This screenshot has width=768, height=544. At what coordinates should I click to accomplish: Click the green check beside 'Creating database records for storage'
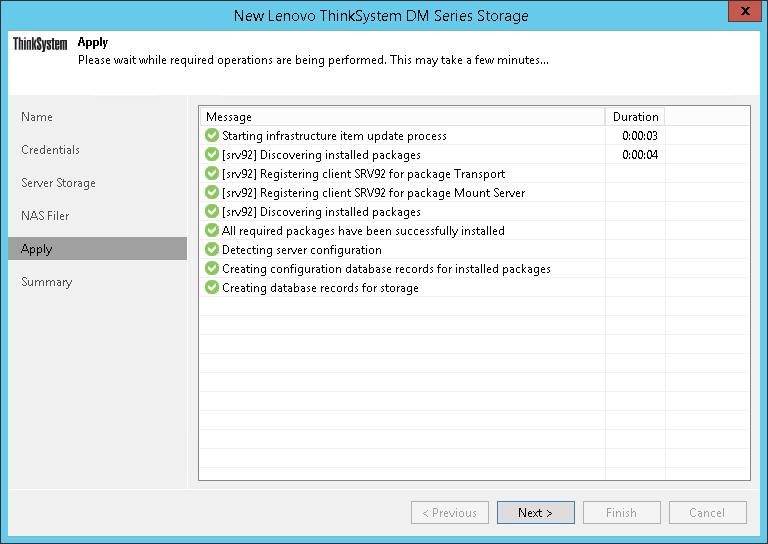pyautogui.click(x=212, y=287)
